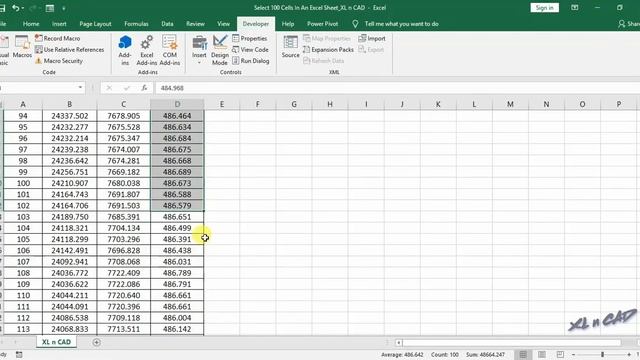The height and width of the screenshot is (360, 640).
Task: Select cell containing 486.651
Action: [177, 217]
